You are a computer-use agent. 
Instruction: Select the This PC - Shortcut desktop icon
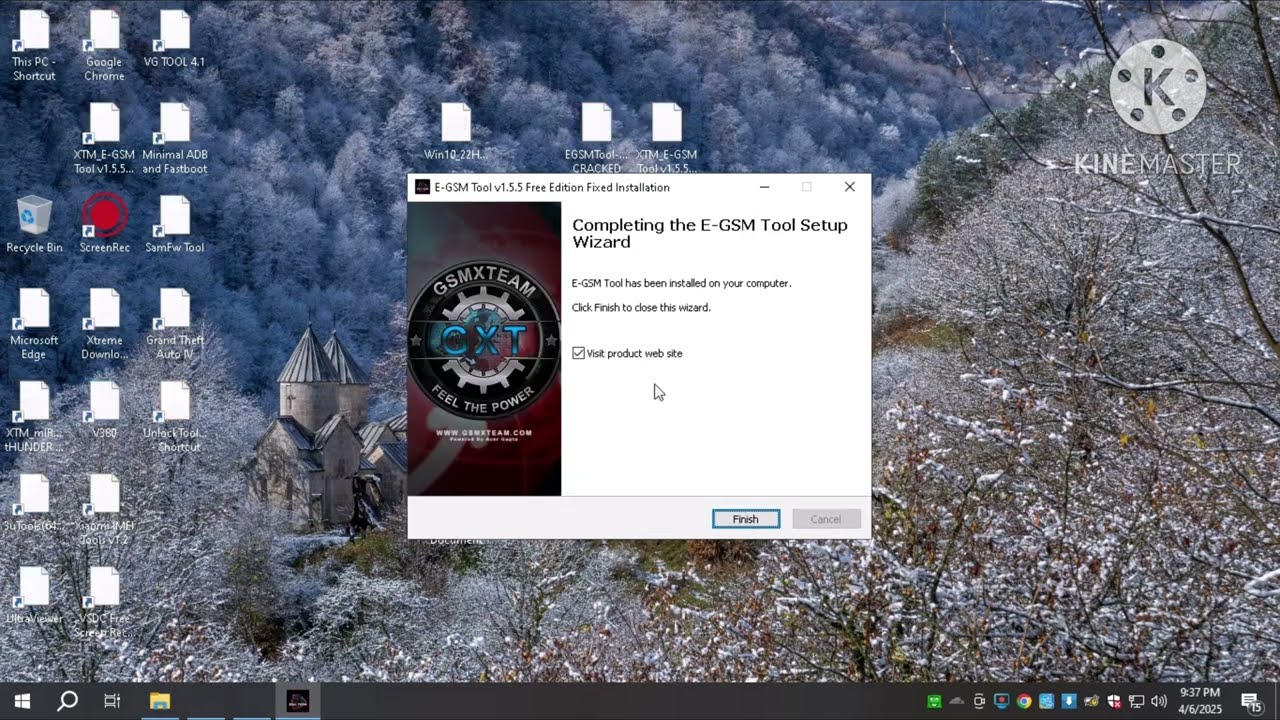pos(34,47)
